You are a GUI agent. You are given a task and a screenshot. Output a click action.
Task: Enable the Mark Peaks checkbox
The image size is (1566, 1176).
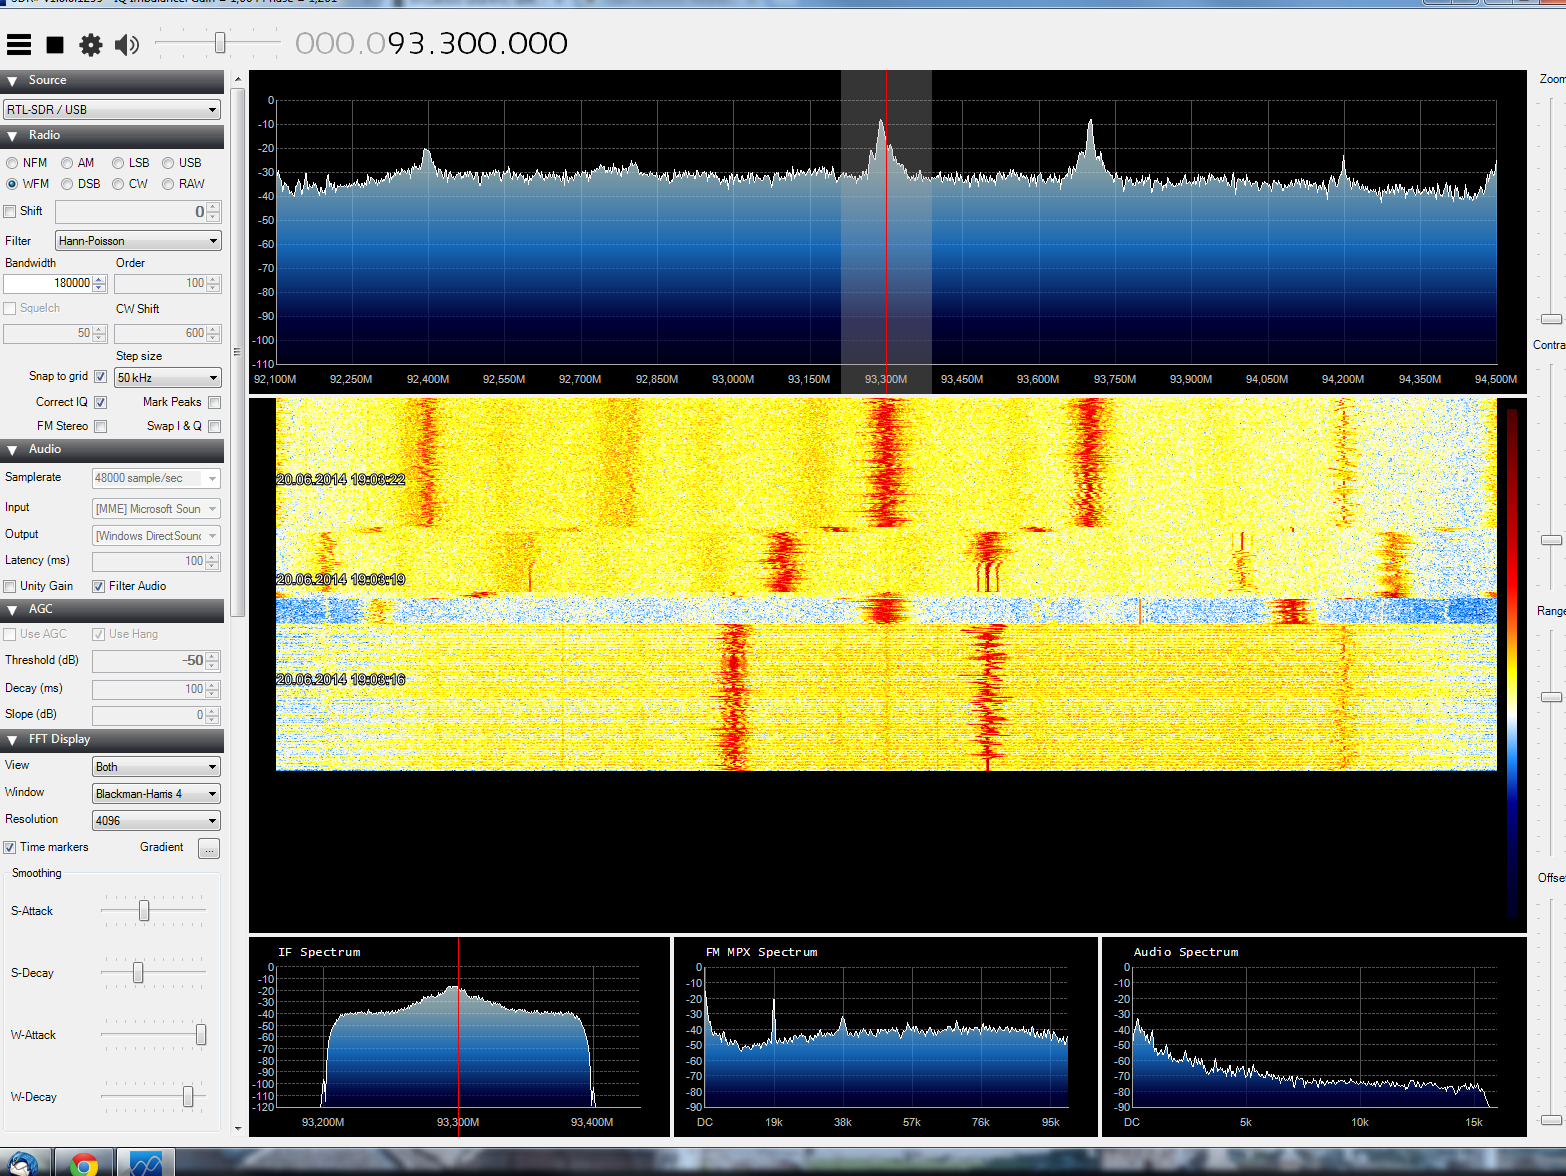click(x=214, y=403)
